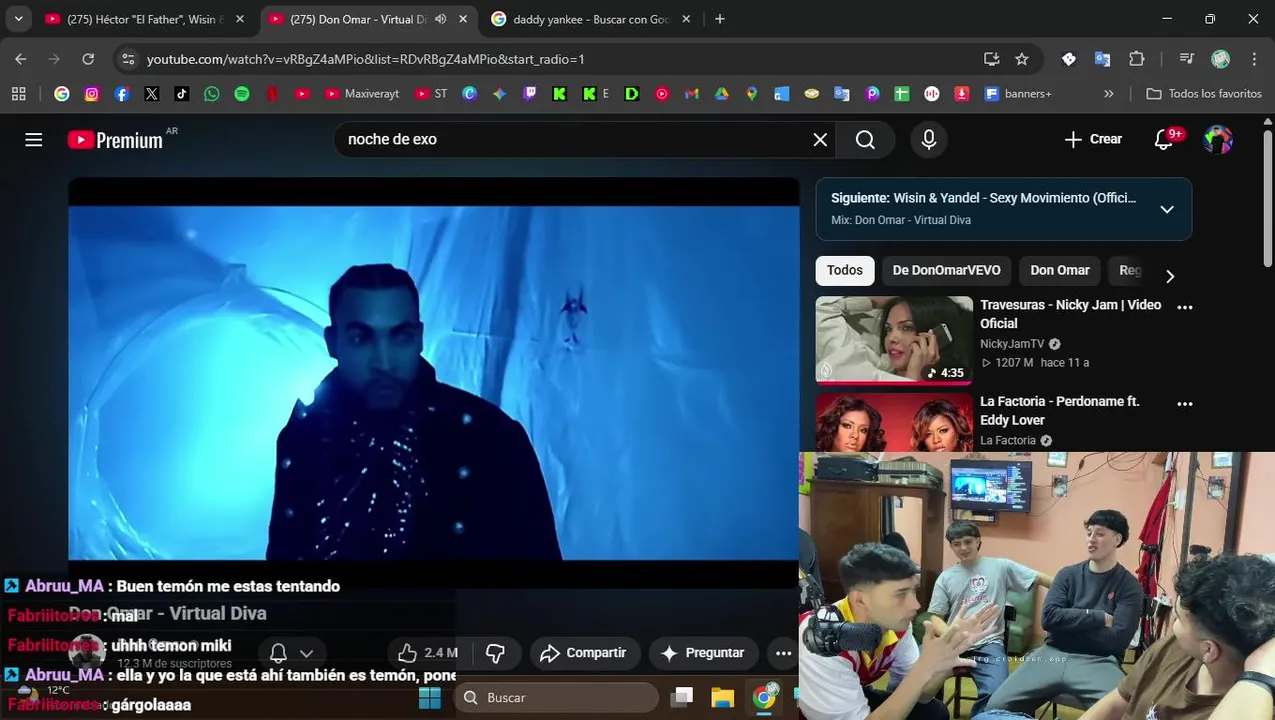1275x720 pixels.
Task: Open the Facebook bookmark
Action: pos(122,94)
